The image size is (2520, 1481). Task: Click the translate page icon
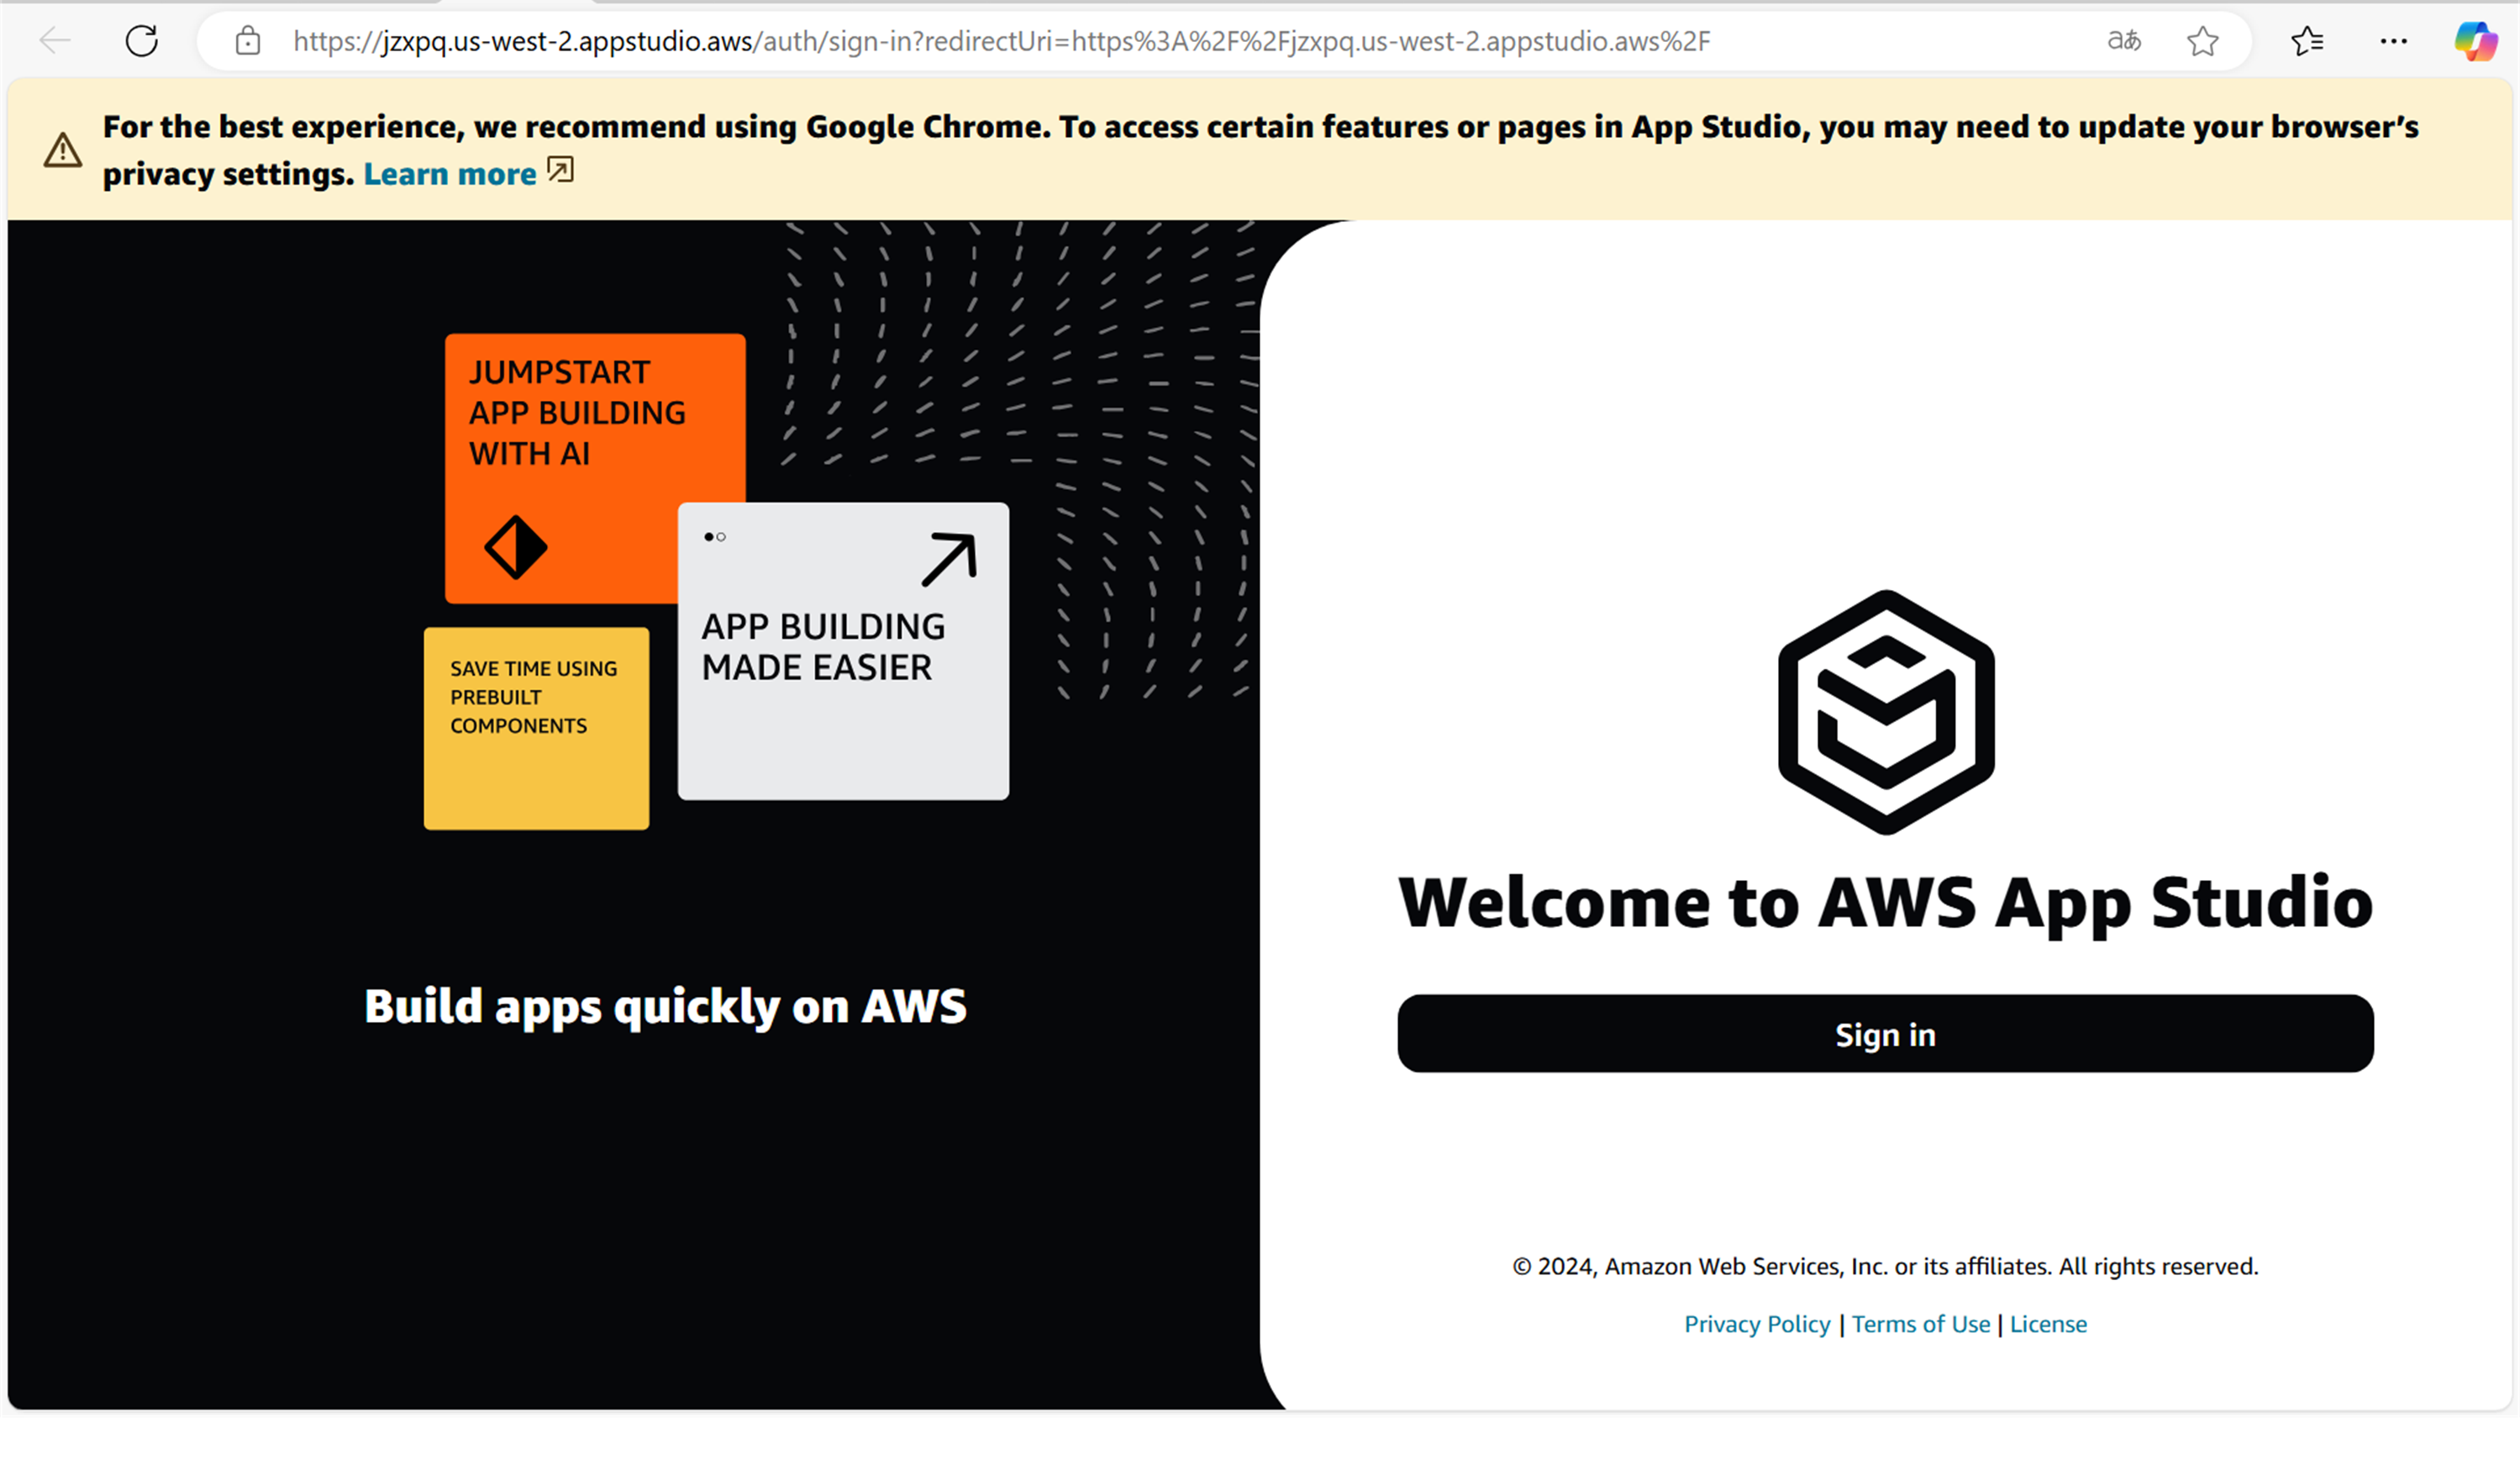pos(2123,41)
